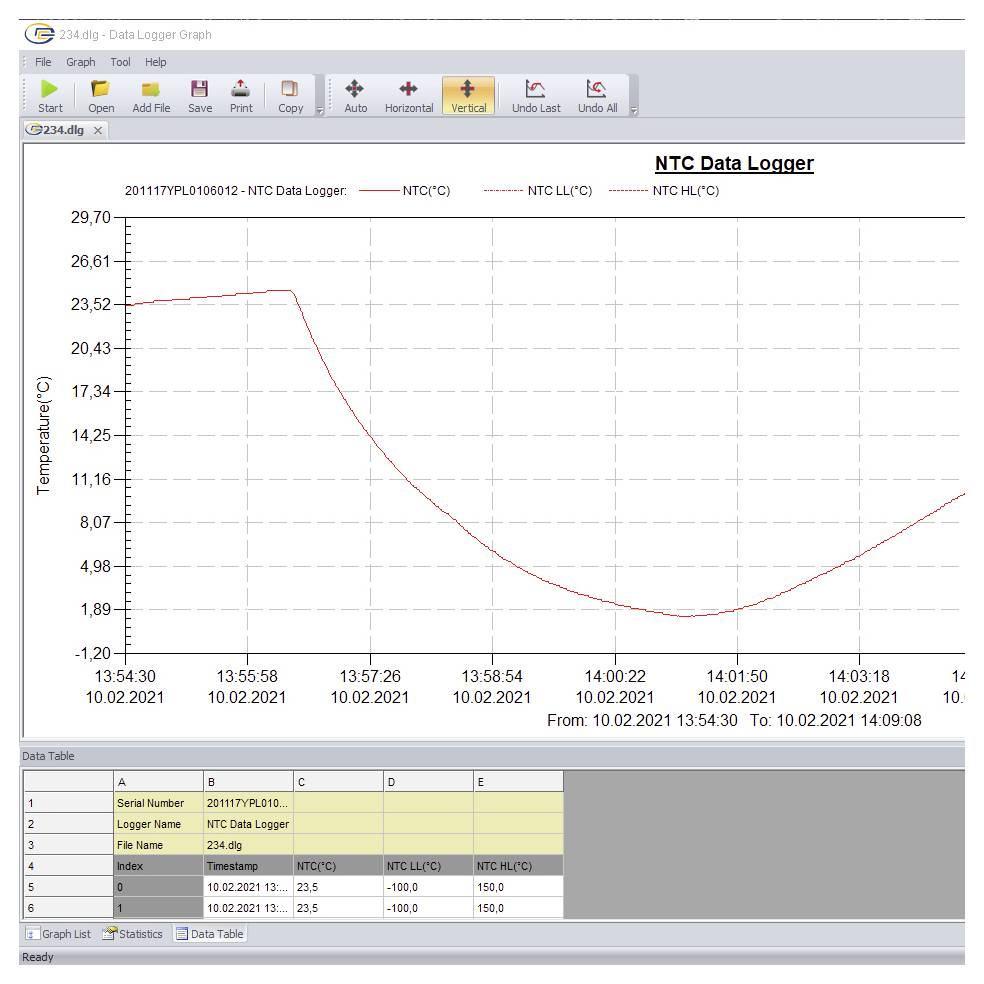984x984 pixels.
Task: Click the 201117YPL010... serial value cell
Action: click(x=248, y=803)
